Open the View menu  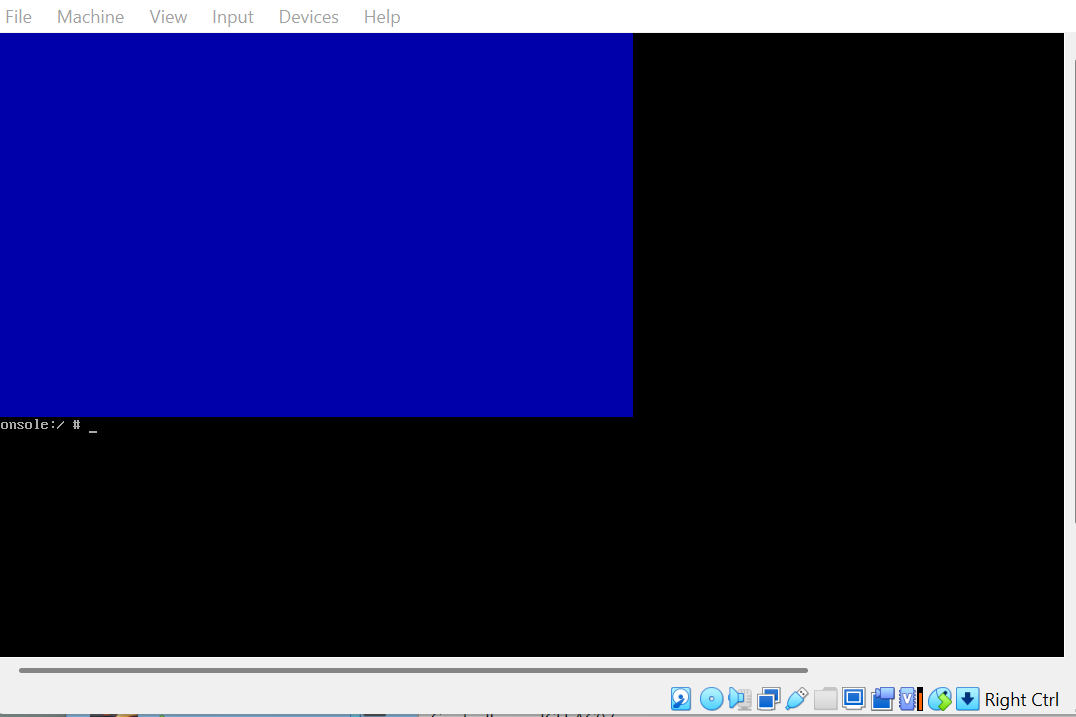coord(168,17)
